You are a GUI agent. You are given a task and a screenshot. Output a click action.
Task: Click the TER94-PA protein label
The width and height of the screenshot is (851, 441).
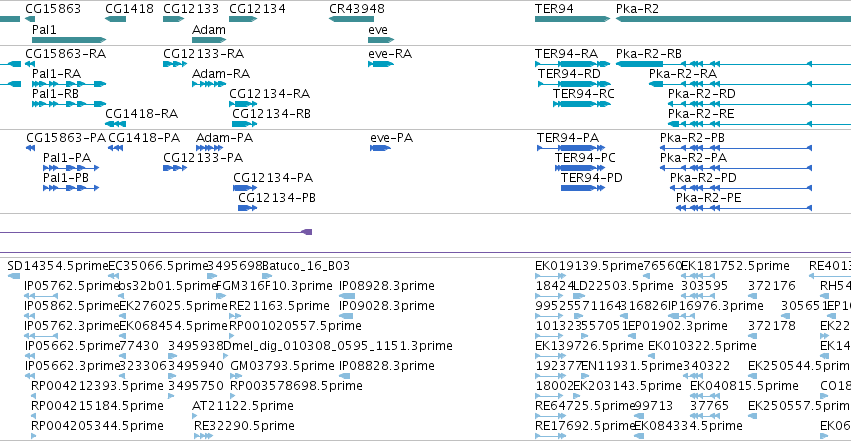[x=568, y=138]
